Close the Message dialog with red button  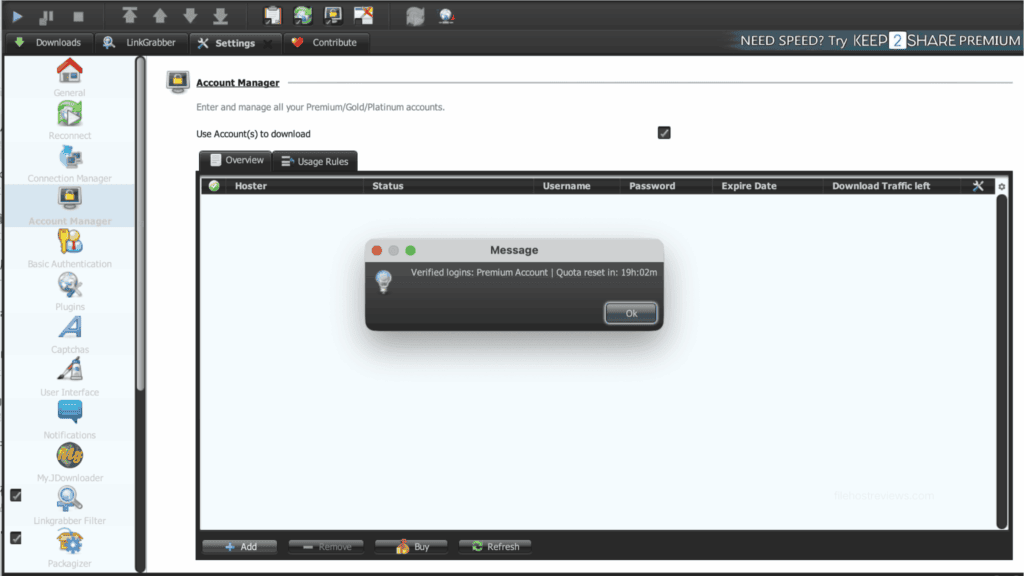click(x=377, y=250)
